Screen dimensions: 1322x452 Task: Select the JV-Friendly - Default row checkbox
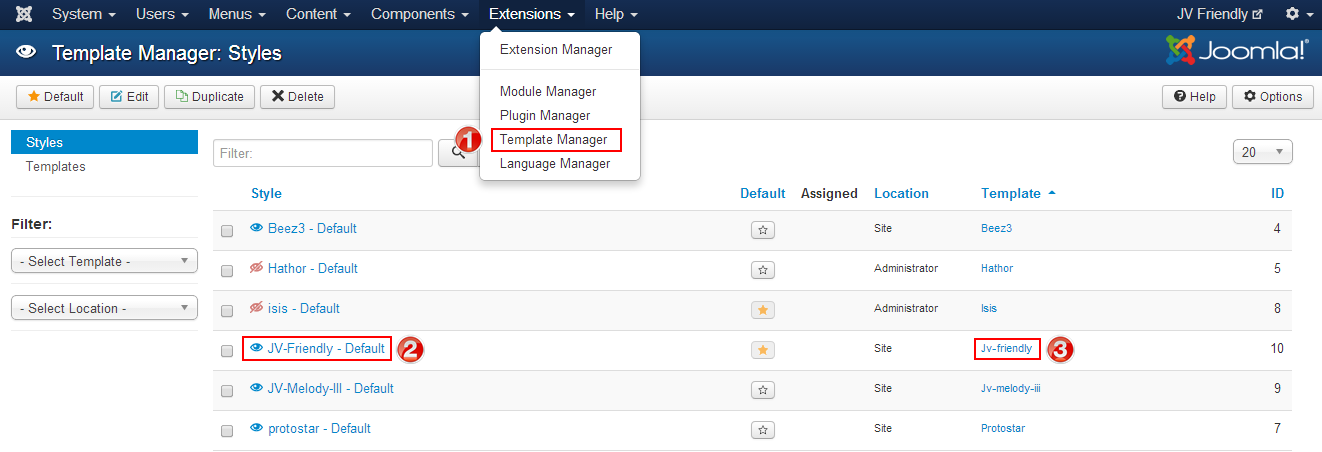pos(227,351)
